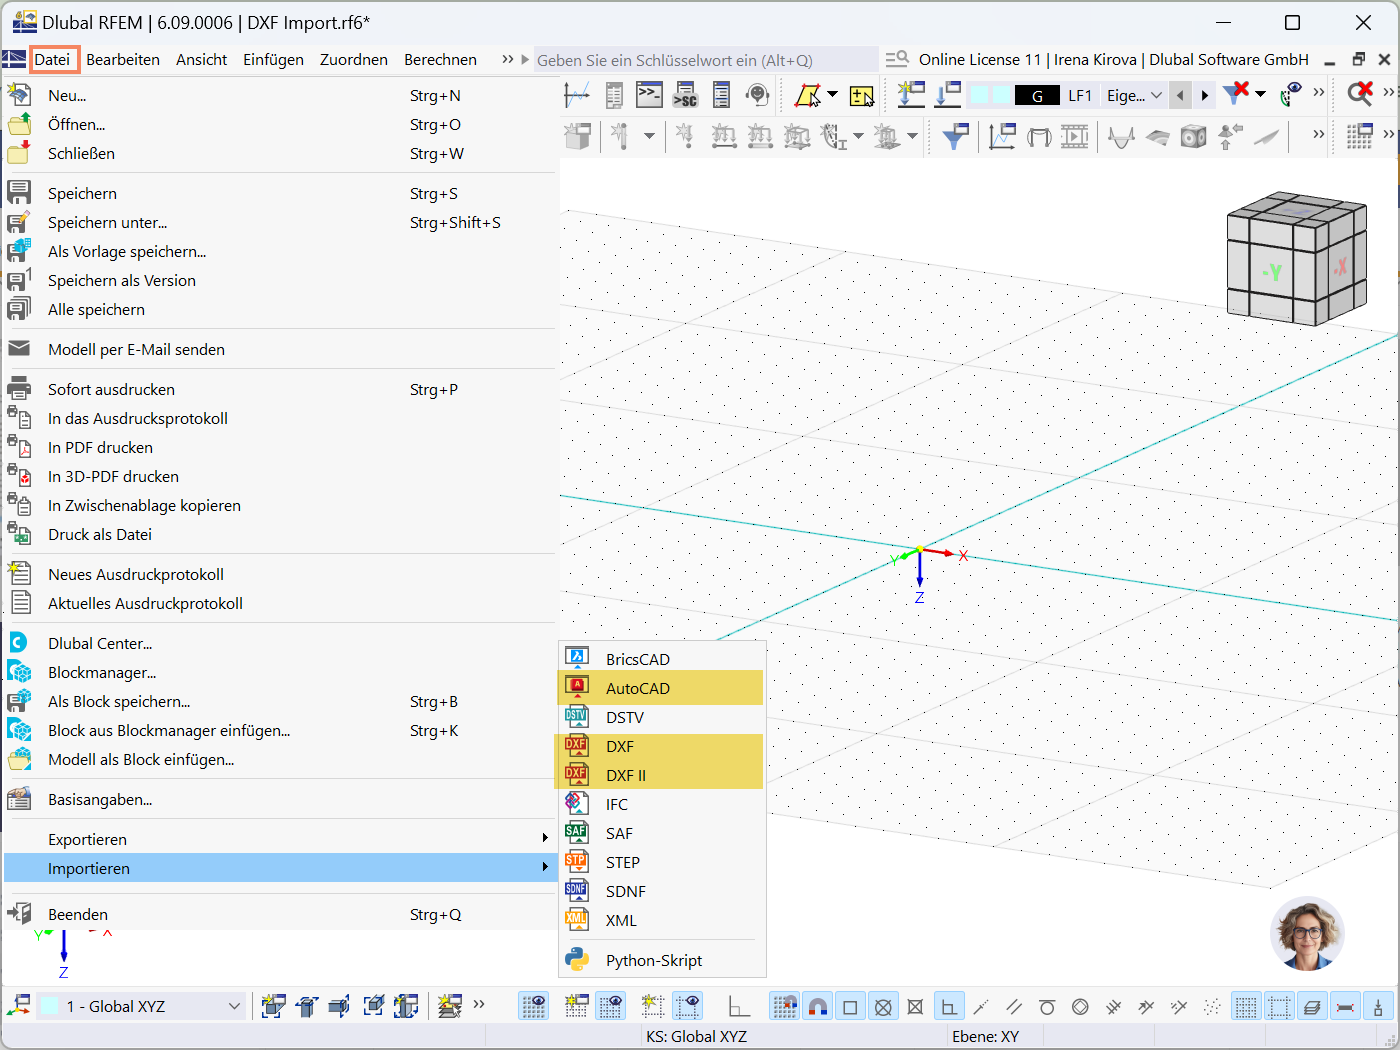Toggle orthogonal mode in bottom status toolbar
This screenshot has height=1050, width=1400.
tap(949, 1006)
